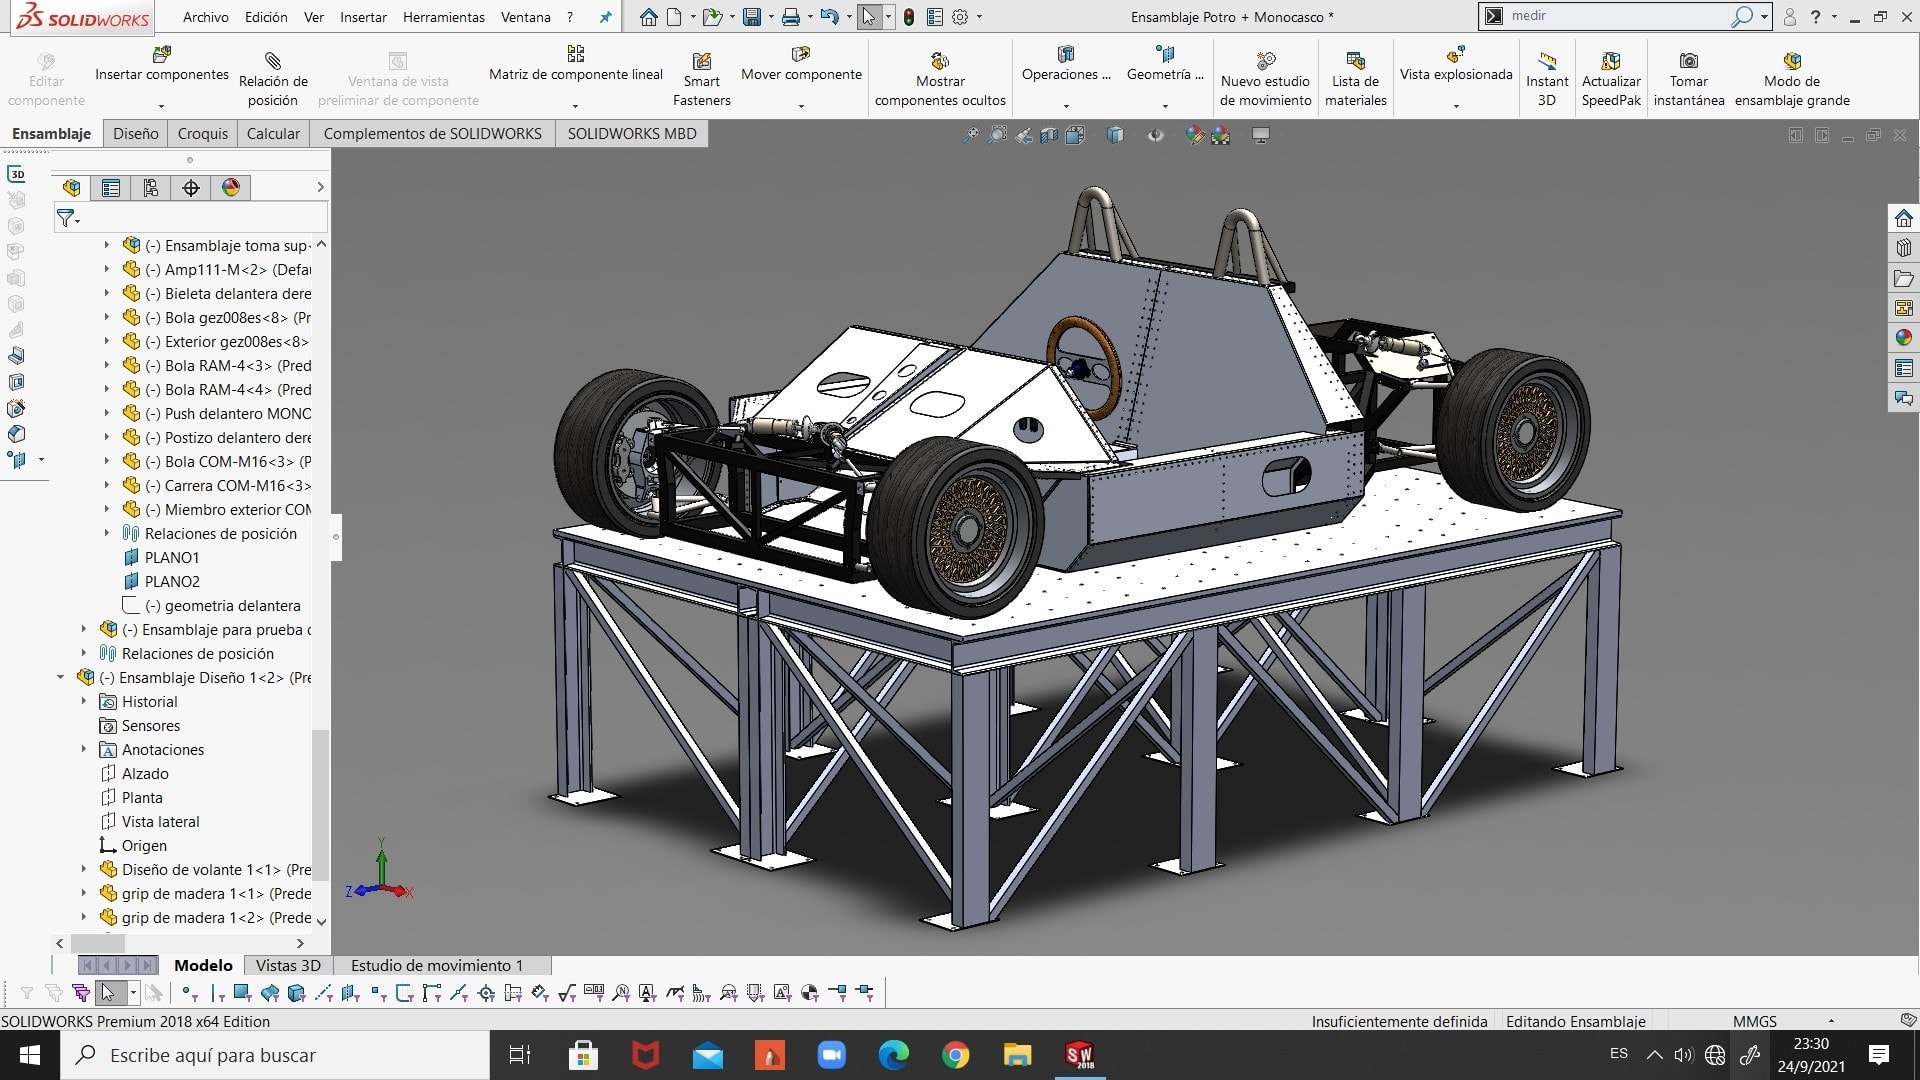Image resolution: width=1920 pixels, height=1080 pixels.
Task: Open Section View tool
Action: coord(1049,135)
